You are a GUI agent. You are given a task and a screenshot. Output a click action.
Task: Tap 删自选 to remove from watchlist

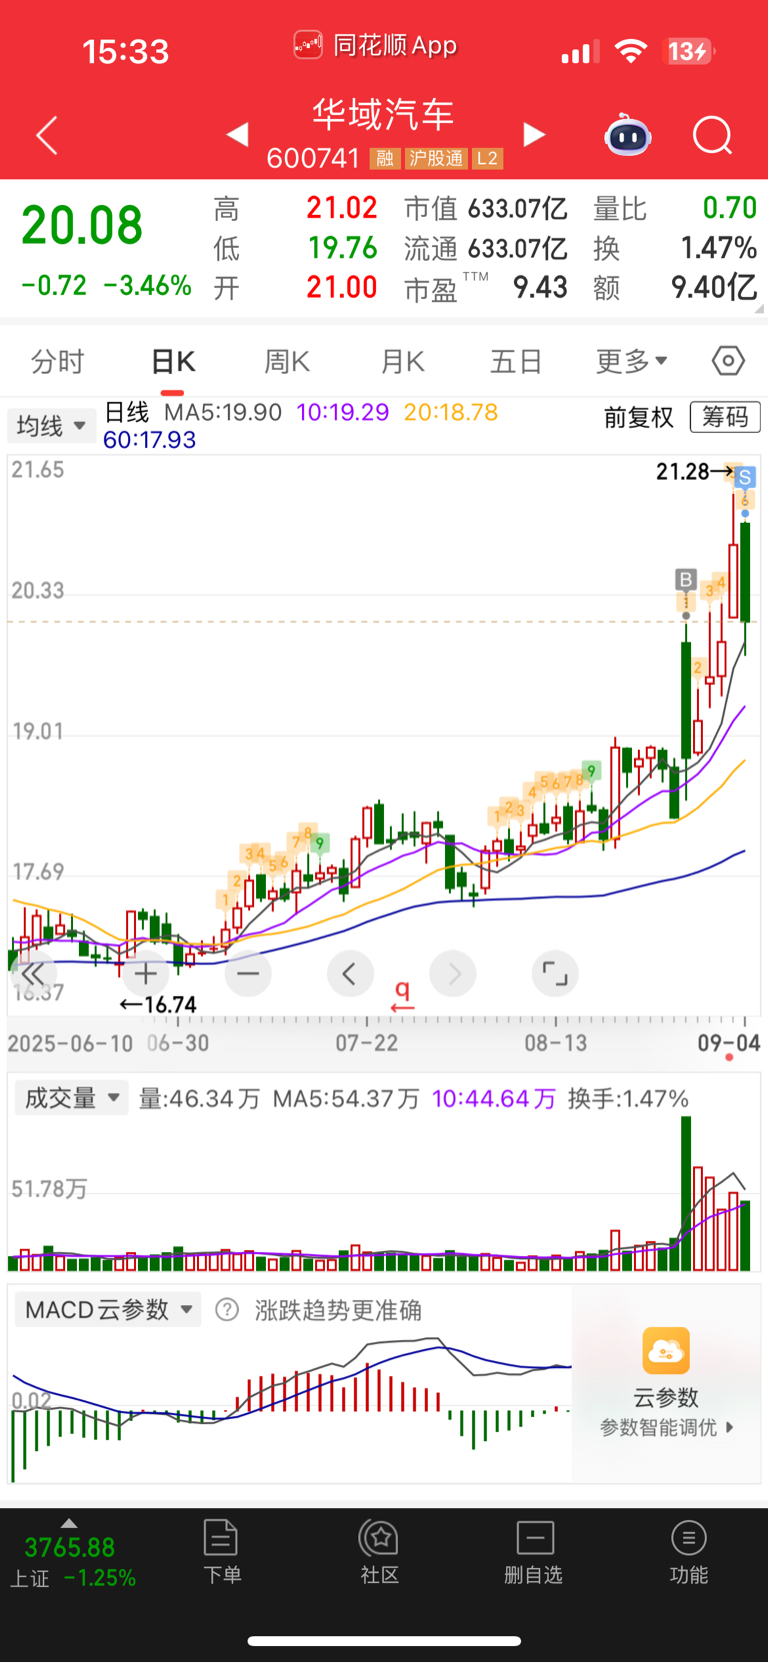pos(534,1552)
